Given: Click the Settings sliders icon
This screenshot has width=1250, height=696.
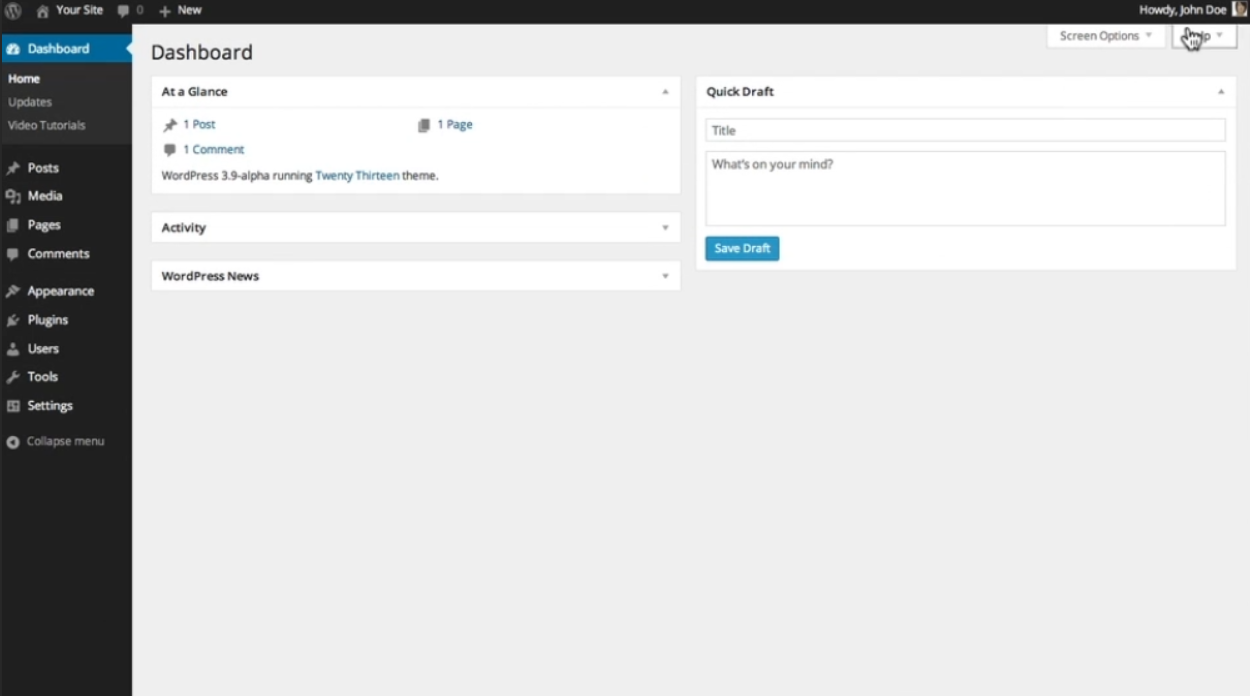Looking at the screenshot, I should point(13,406).
